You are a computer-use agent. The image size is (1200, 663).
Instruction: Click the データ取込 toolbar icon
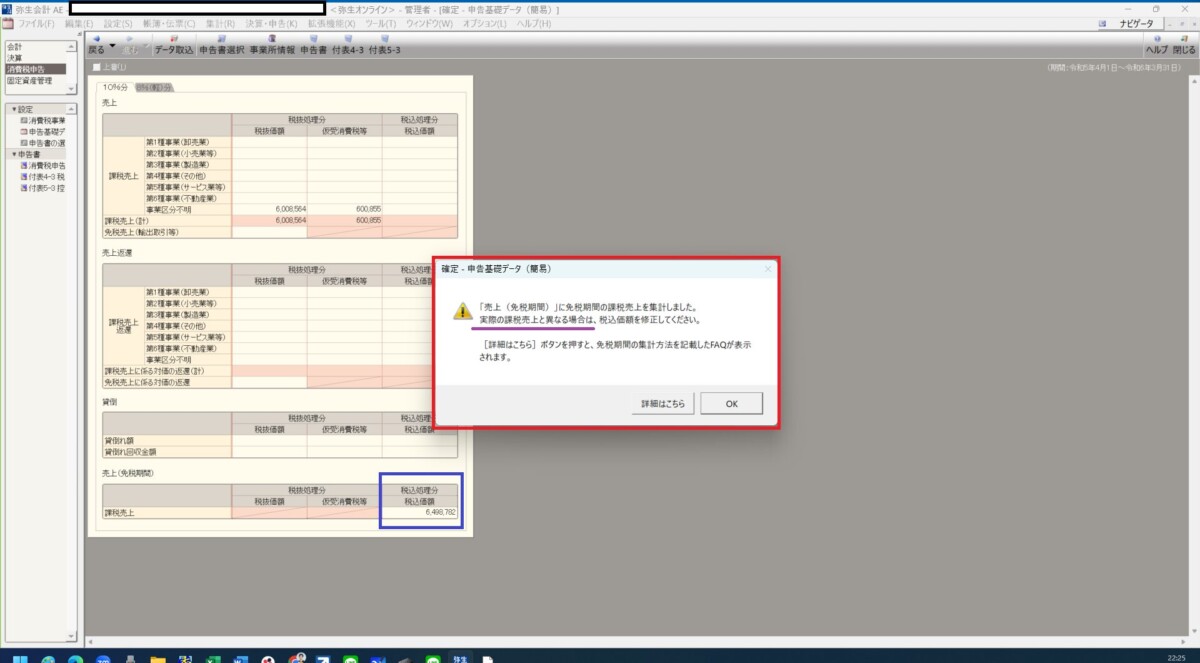(174, 44)
